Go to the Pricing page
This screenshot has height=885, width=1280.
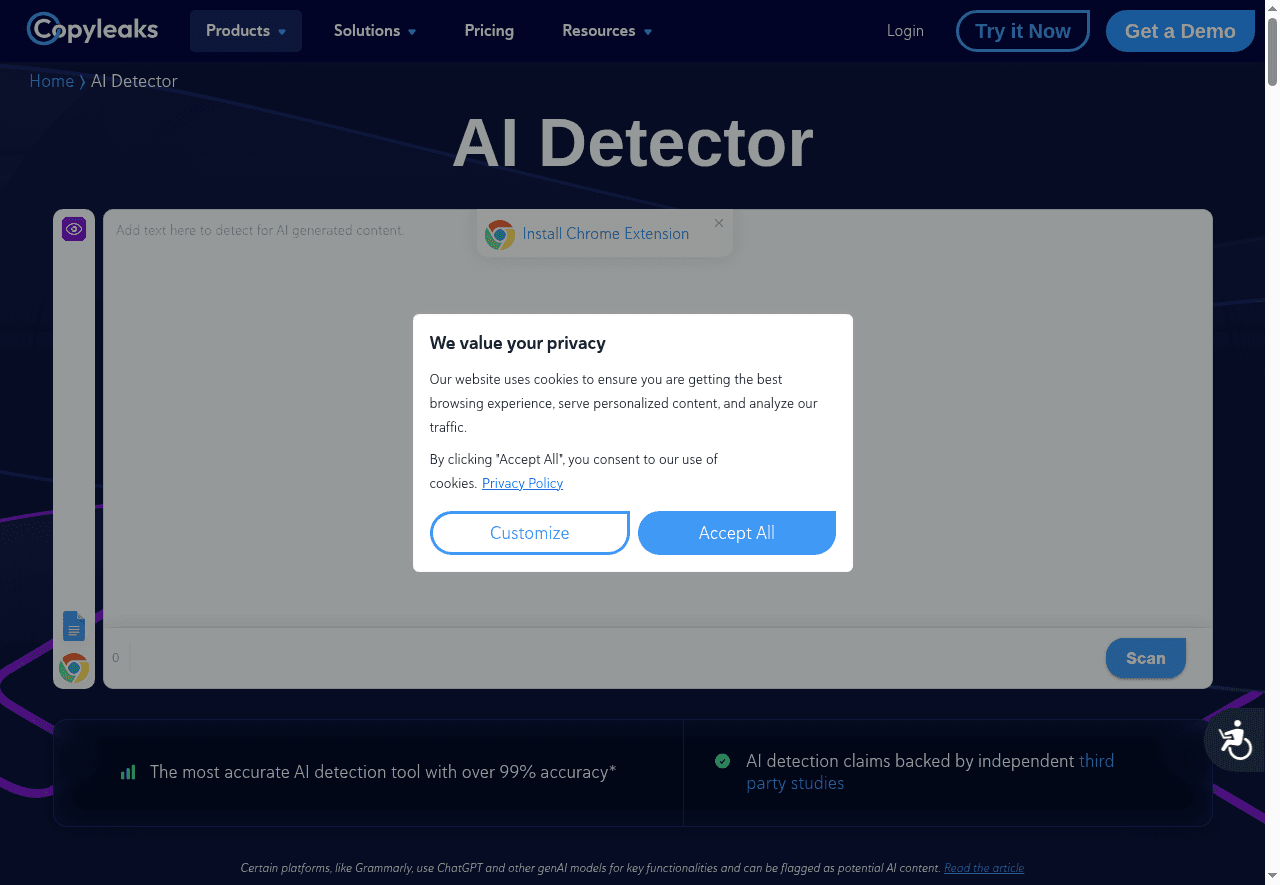pos(489,31)
